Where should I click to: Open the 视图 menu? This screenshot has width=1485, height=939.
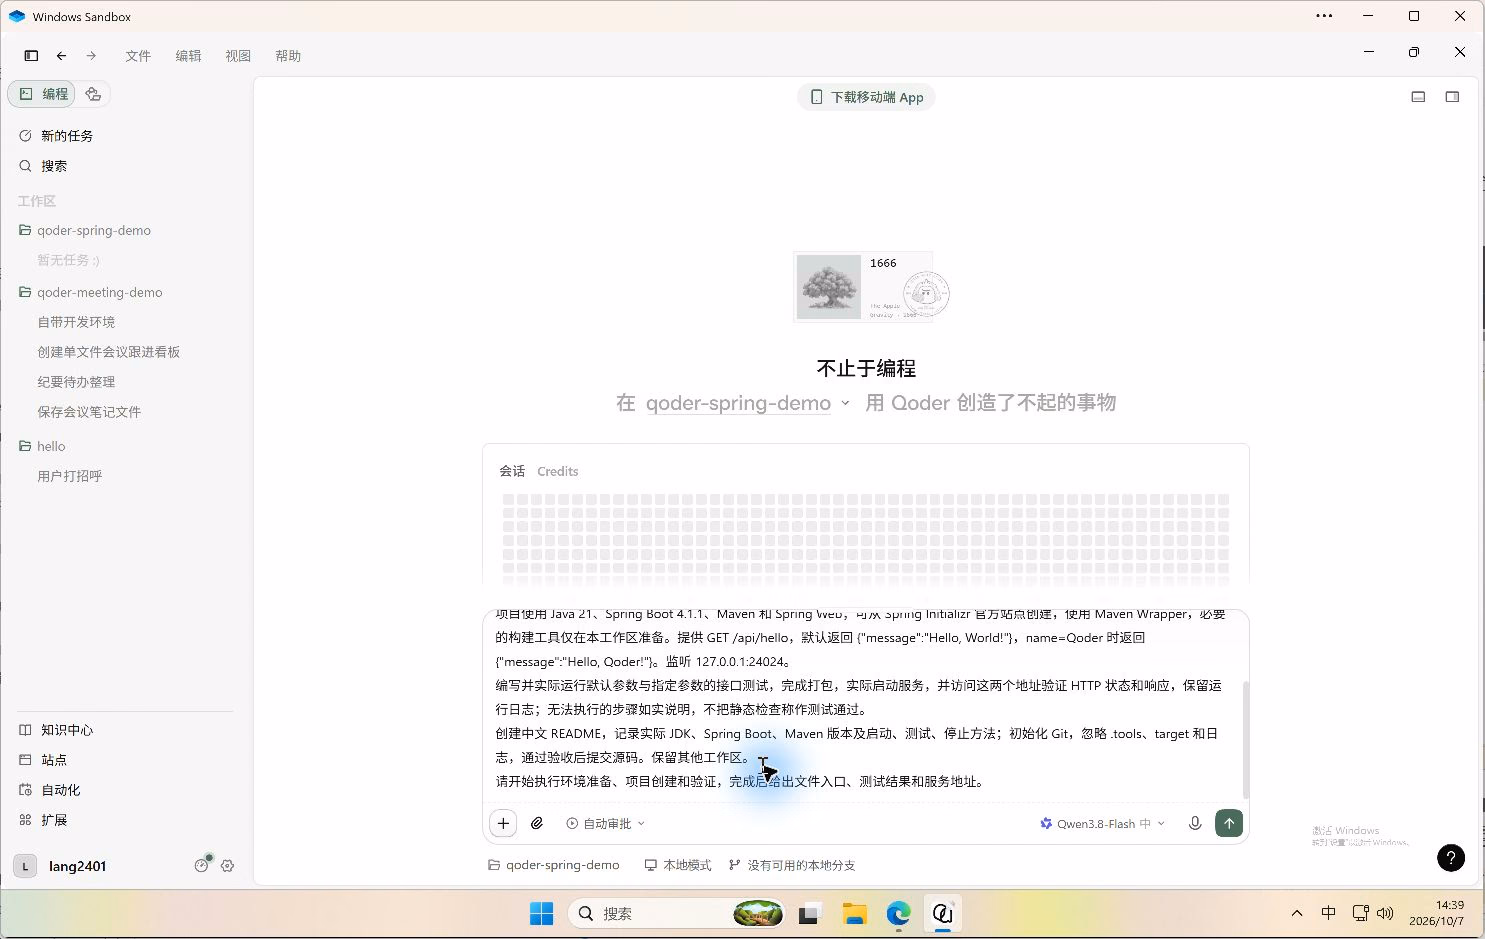click(238, 56)
